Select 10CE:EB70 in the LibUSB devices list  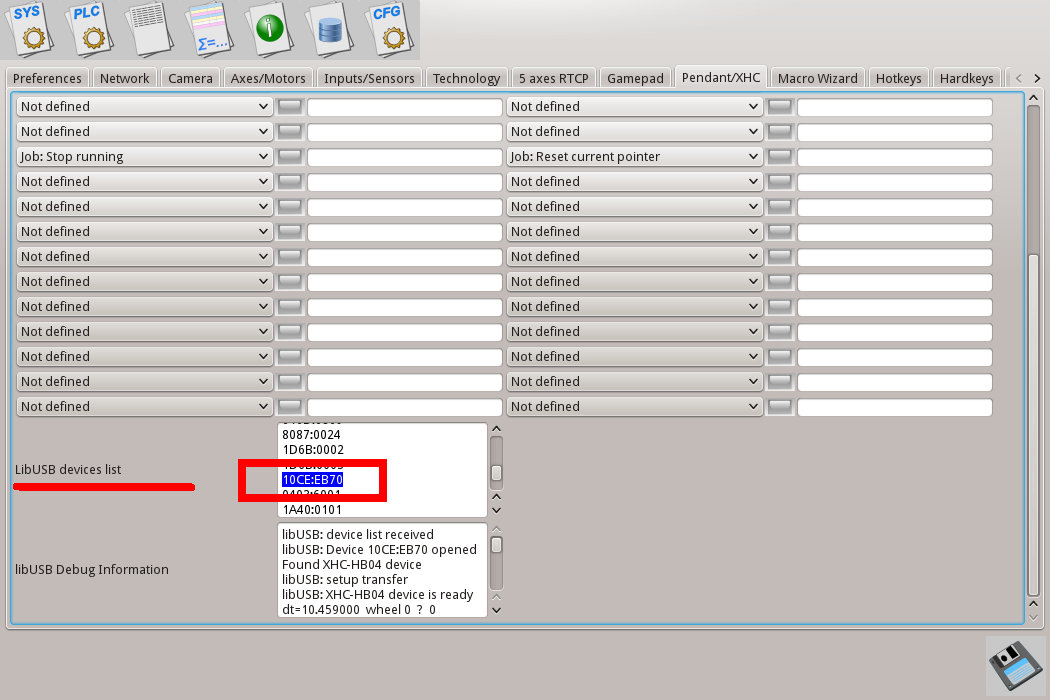coord(312,480)
